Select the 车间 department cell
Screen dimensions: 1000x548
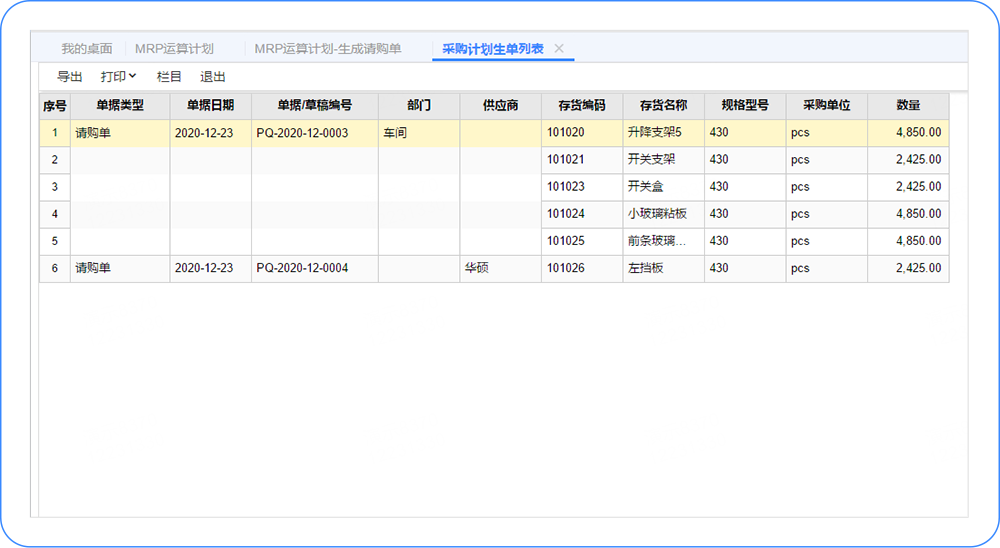pyautogui.click(x=394, y=132)
